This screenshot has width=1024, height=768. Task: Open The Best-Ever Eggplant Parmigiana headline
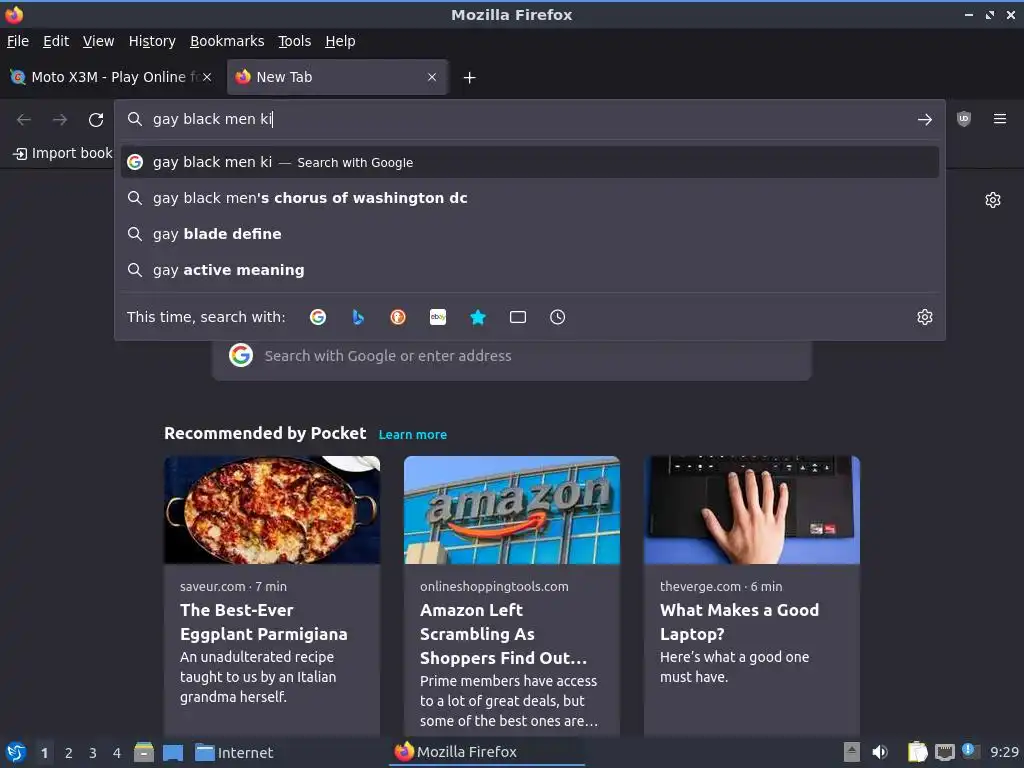[x=264, y=622]
